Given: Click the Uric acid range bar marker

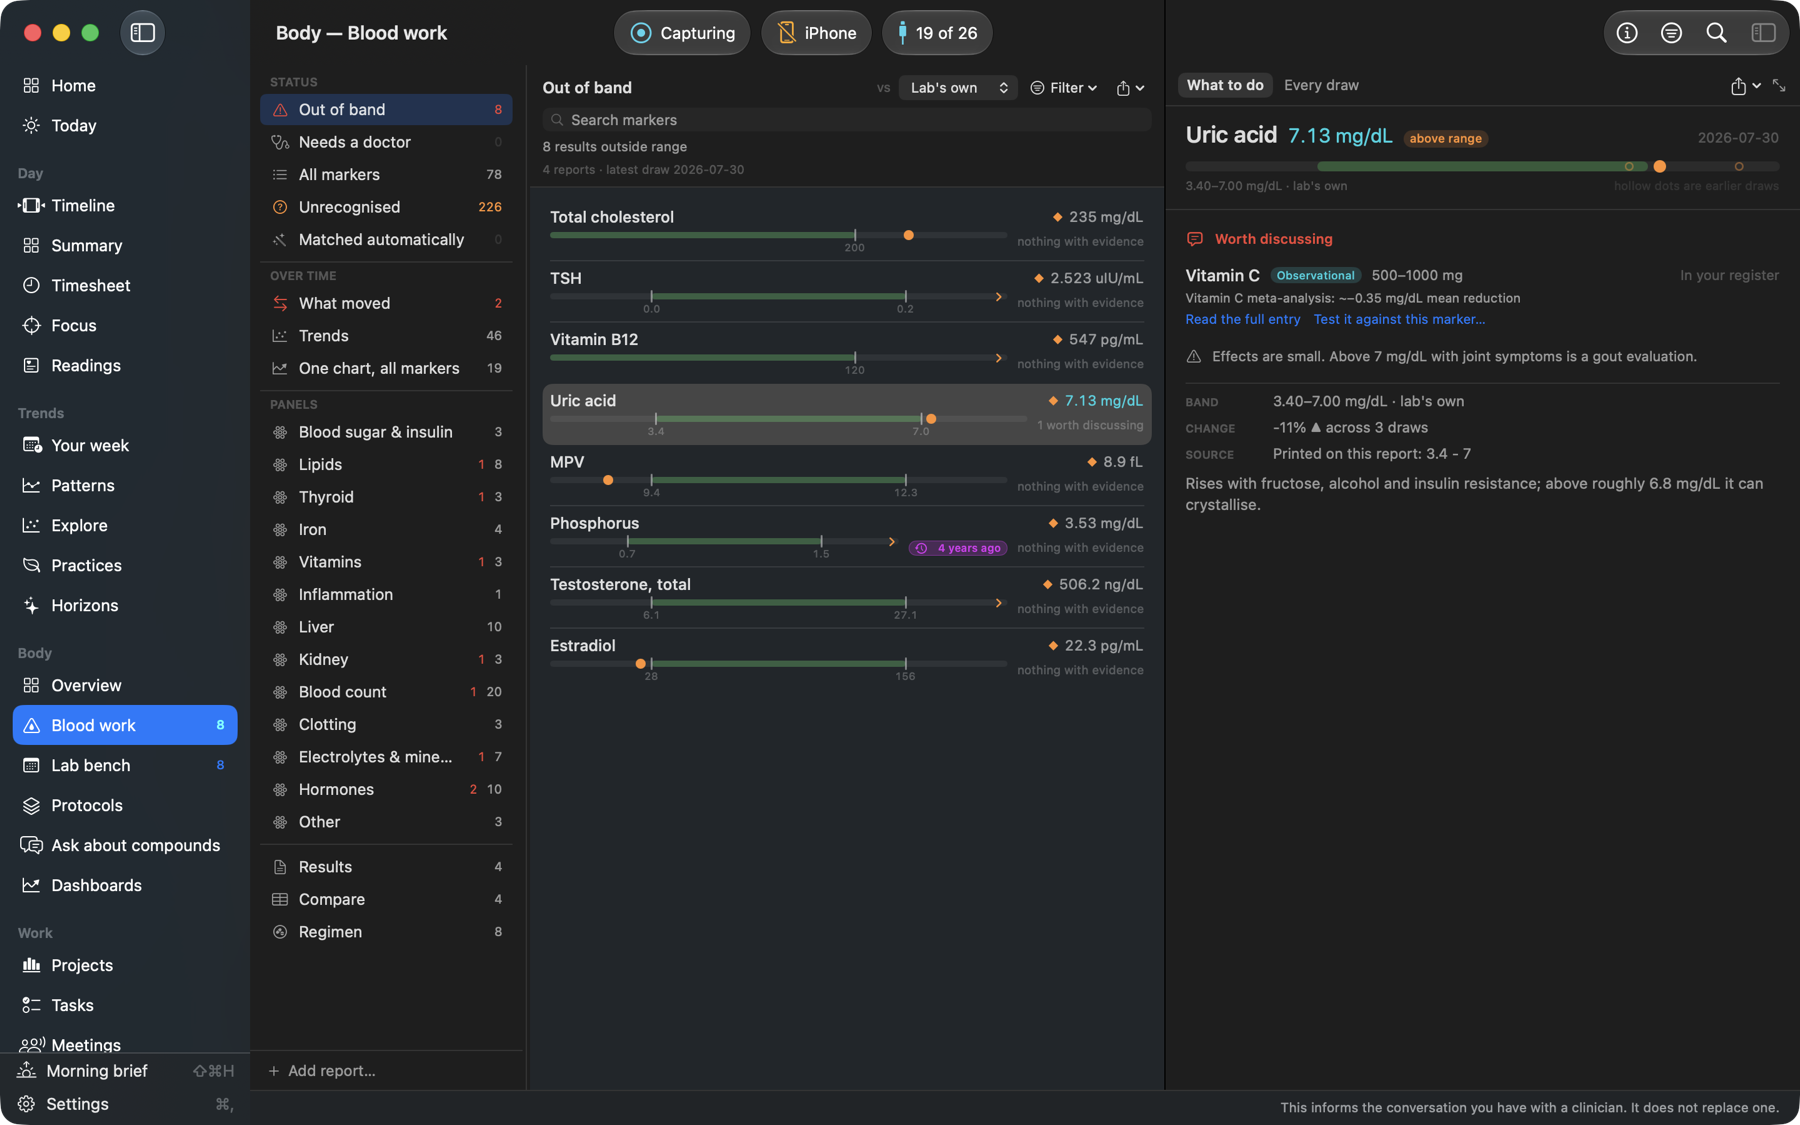Looking at the screenshot, I should 931,419.
